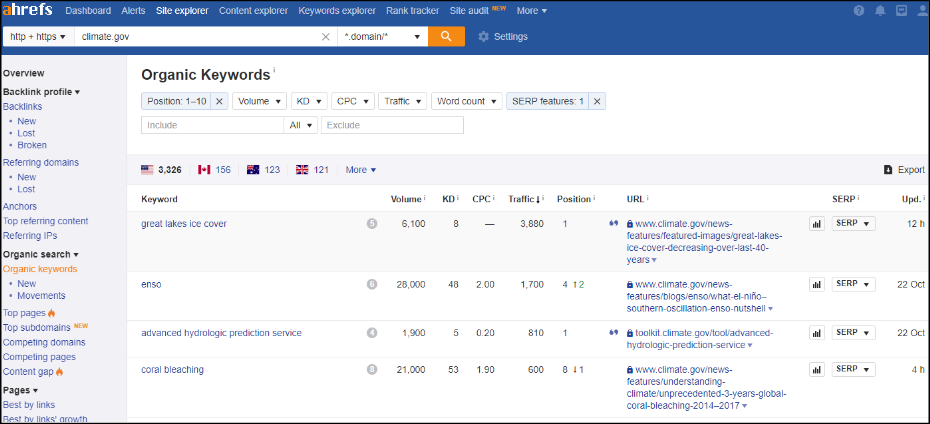930x424 pixels.
Task: Open the *.domain/* mode dropdown
Action: coord(382,37)
